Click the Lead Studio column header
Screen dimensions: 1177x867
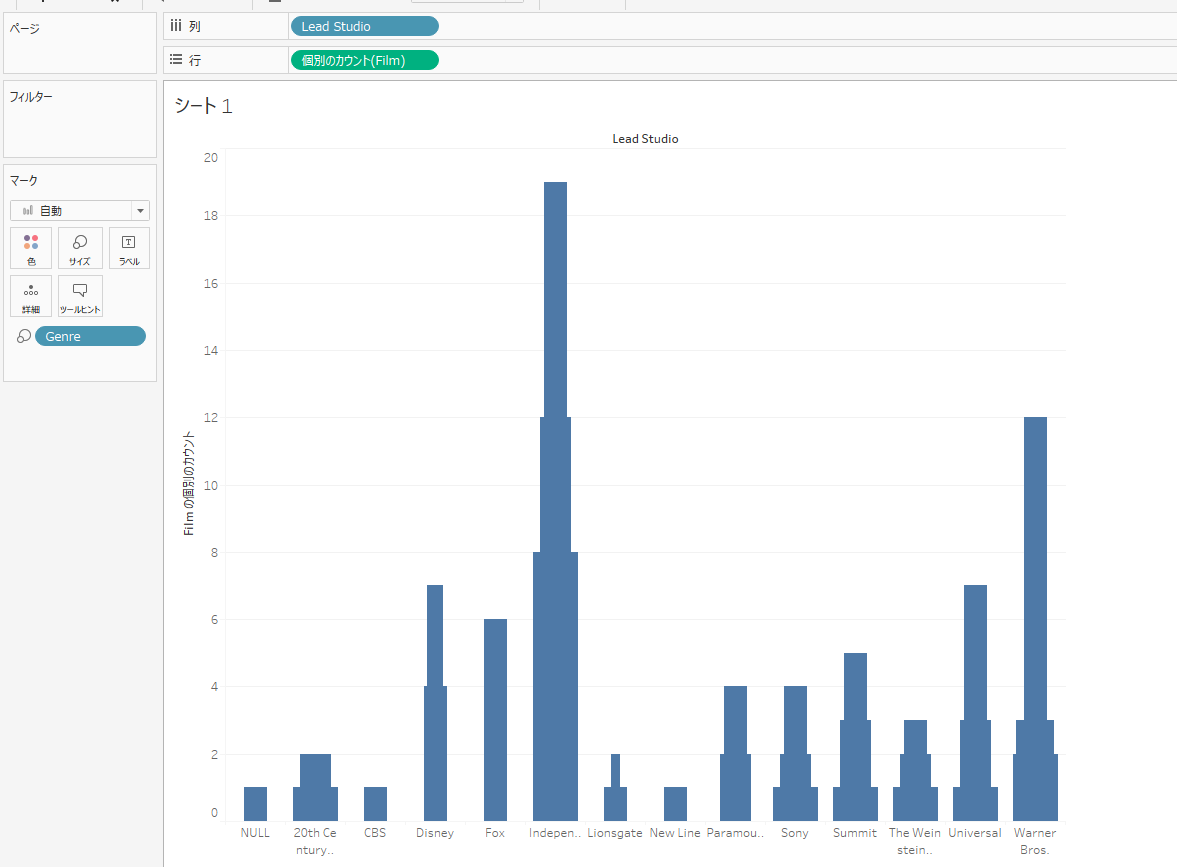[645, 139]
